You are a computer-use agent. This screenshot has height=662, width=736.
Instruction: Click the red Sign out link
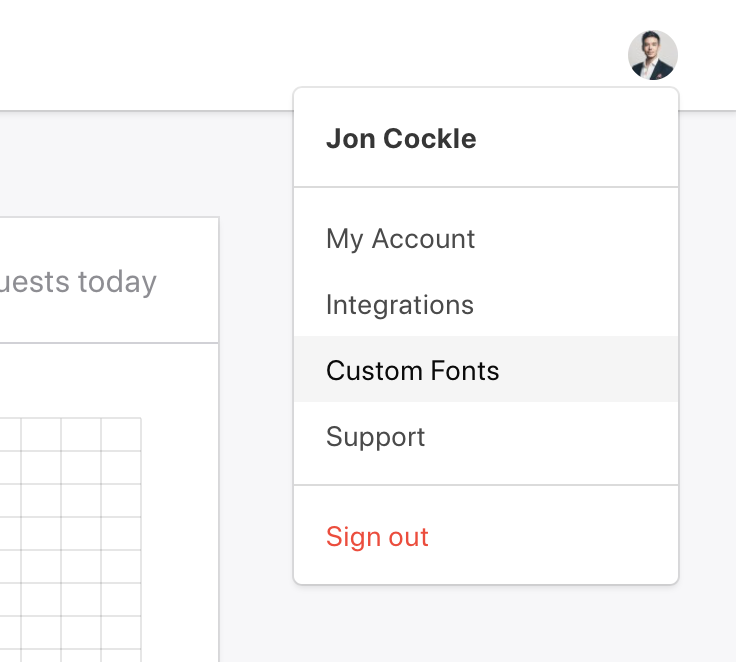377,537
